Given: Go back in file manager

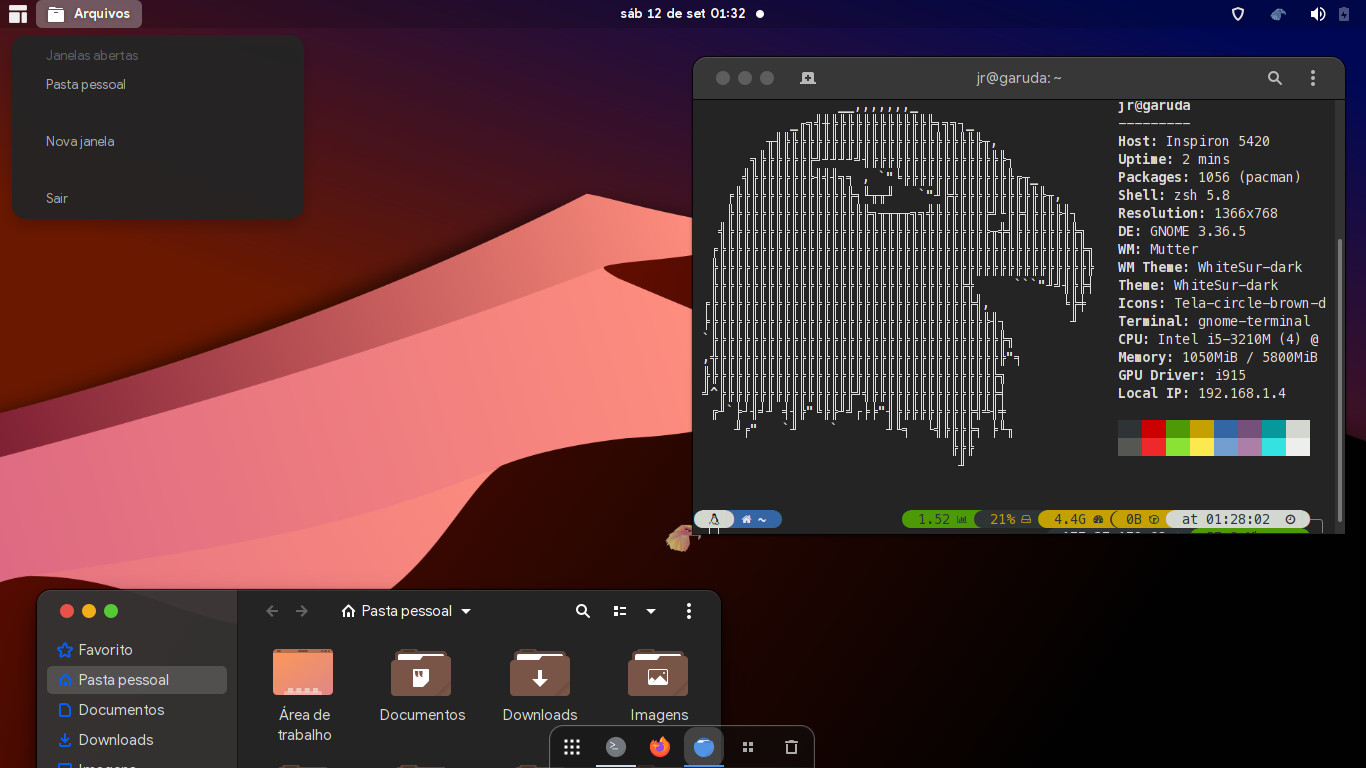Looking at the screenshot, I should point(272,611).
